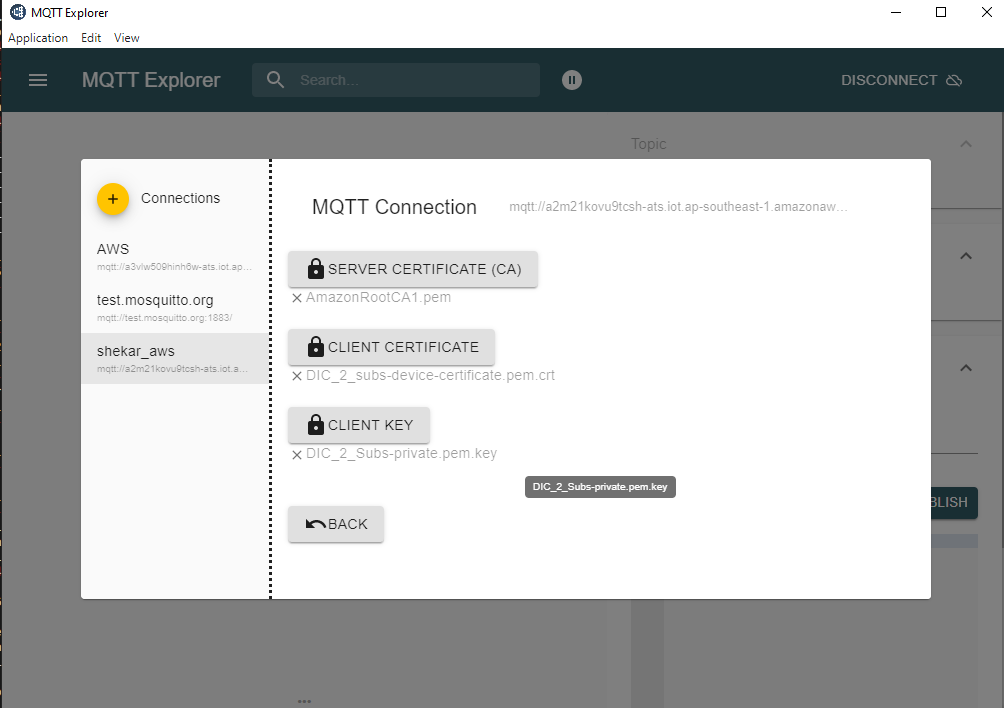Remove DIC_2_Subs-private.pem.key via X
This screenshot has width=1004, height=708.
[297, 453]
